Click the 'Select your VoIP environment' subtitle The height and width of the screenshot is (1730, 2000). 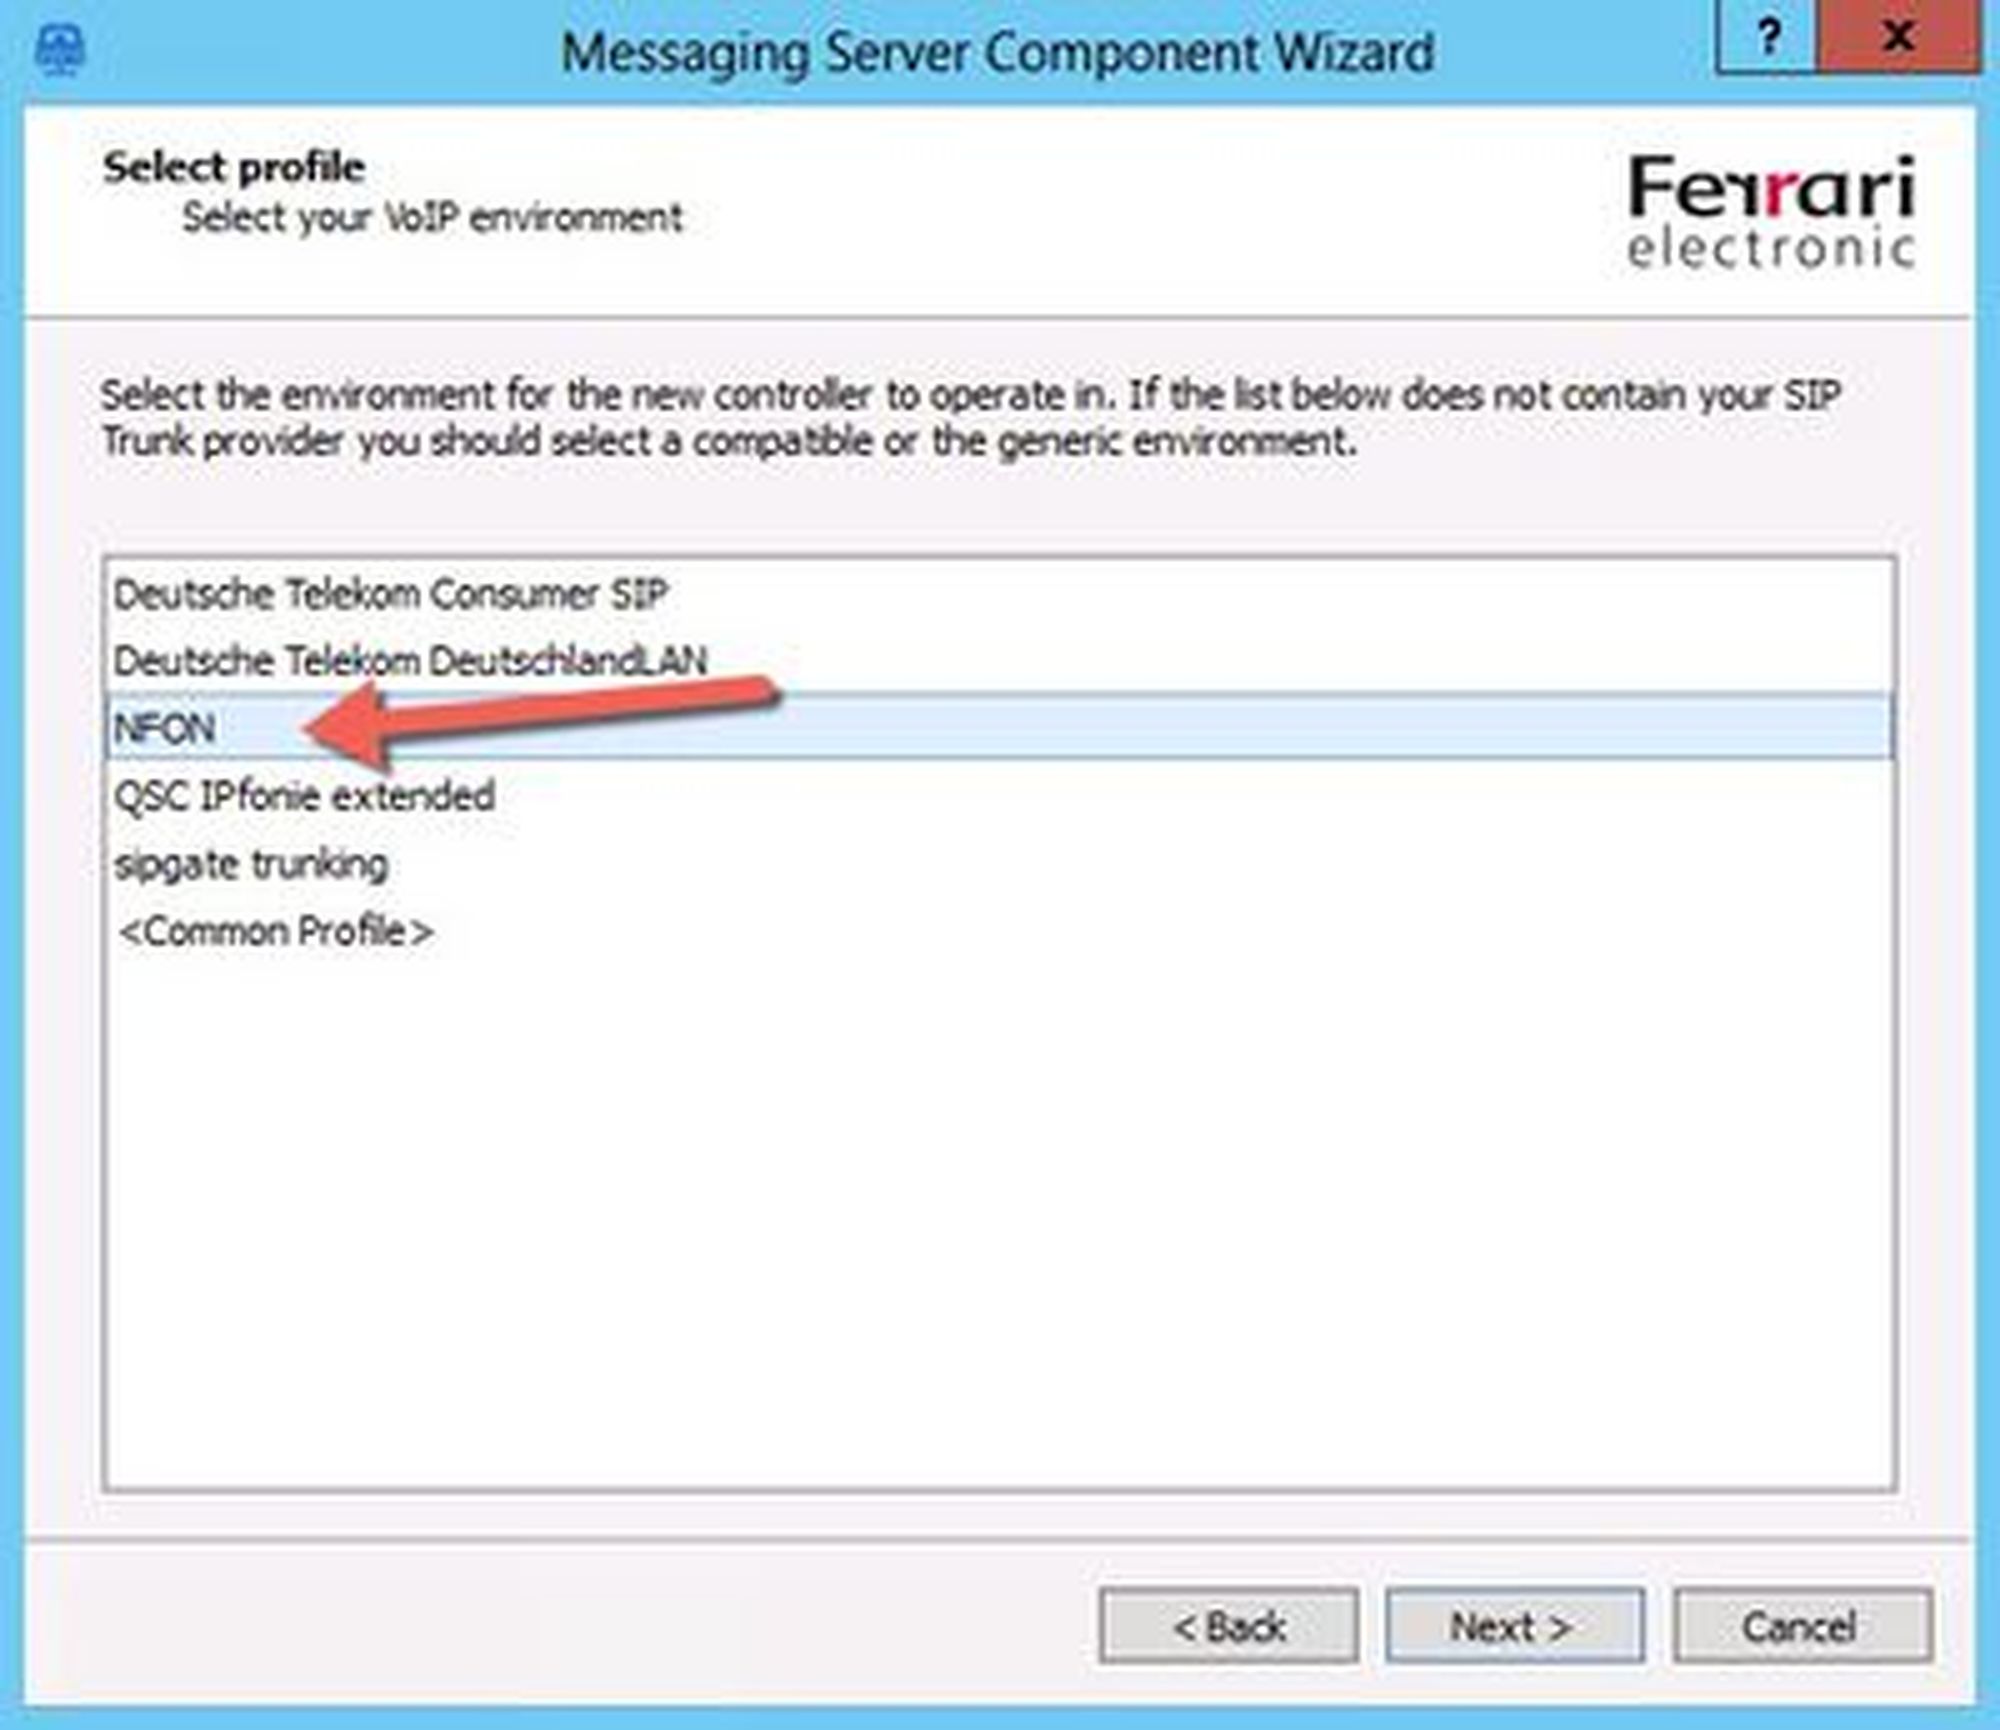432,217
